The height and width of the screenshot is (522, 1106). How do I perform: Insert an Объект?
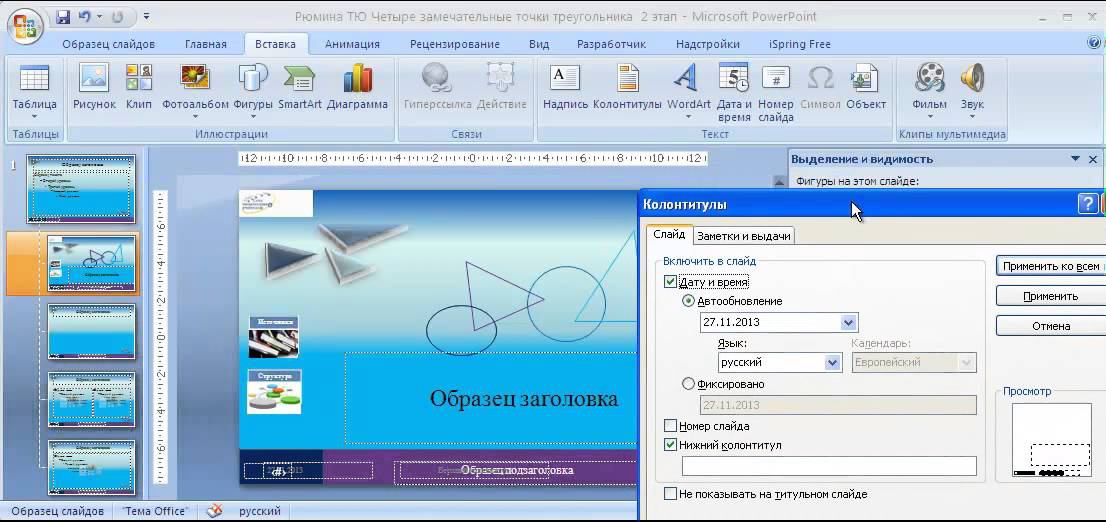865,87
